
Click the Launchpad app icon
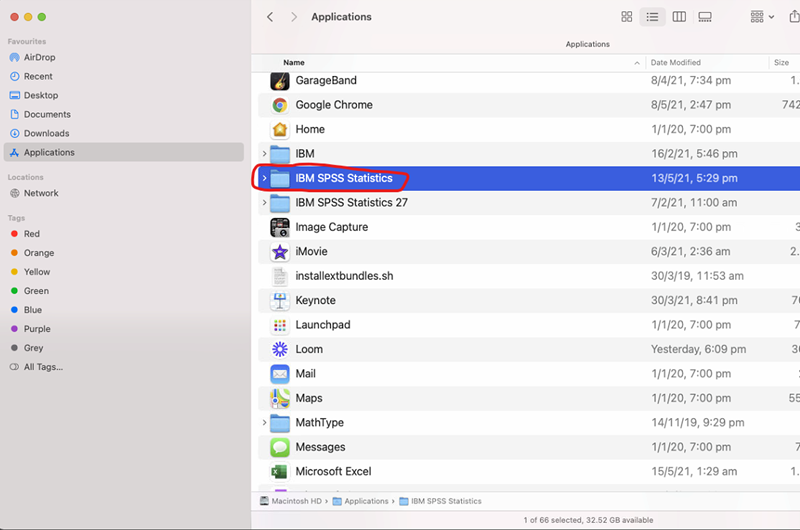(280, 325)
